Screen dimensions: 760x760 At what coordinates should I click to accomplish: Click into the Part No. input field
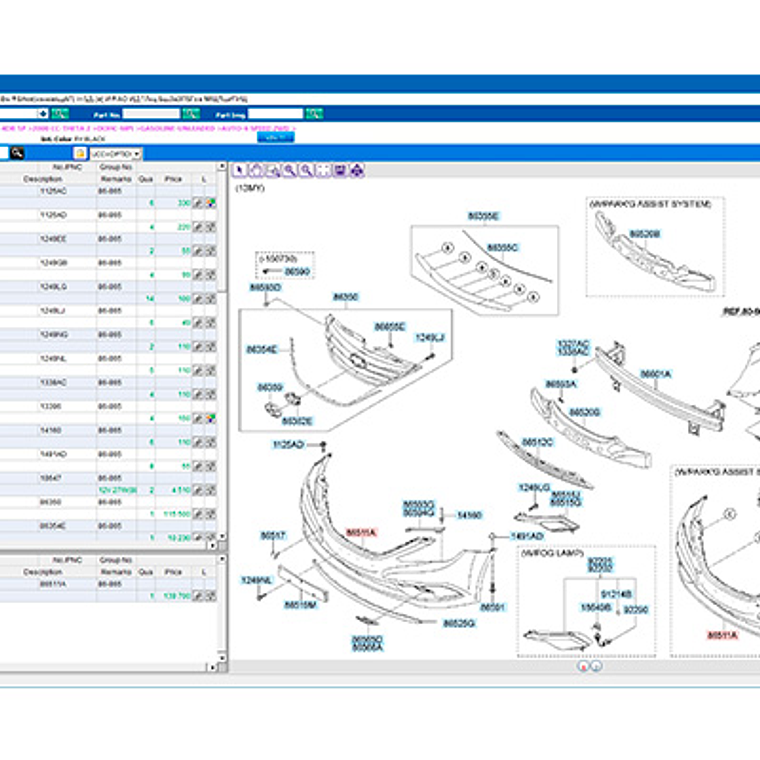pyautogui.click(x=150, y=115)
